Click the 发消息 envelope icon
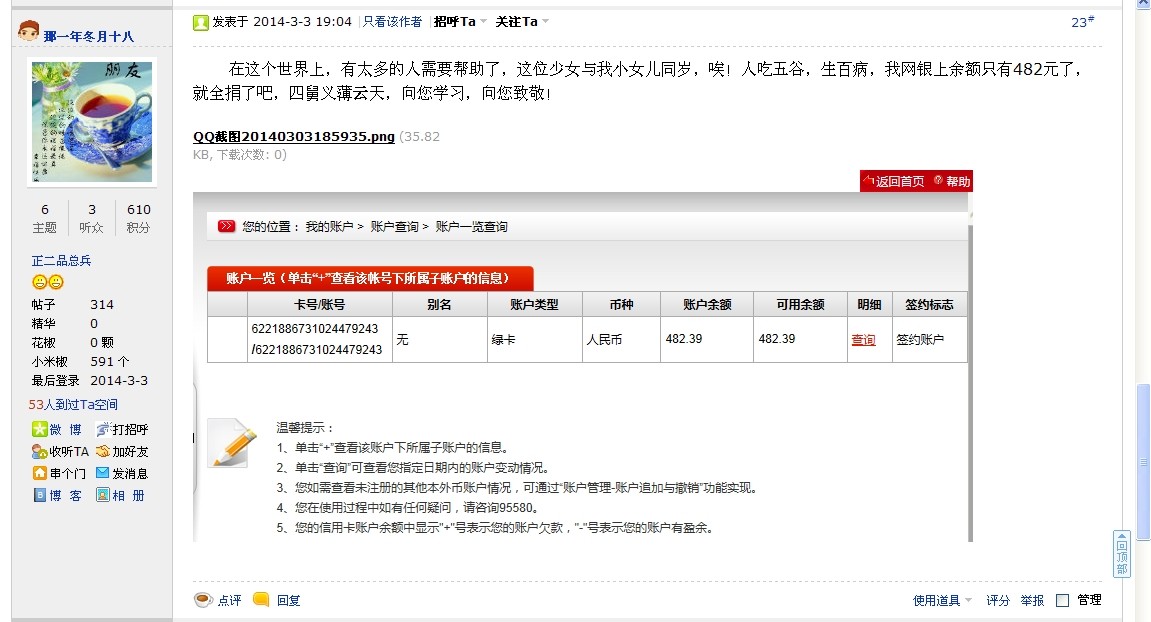This screenshot has height=622, width=1151. tap(103, 473)
